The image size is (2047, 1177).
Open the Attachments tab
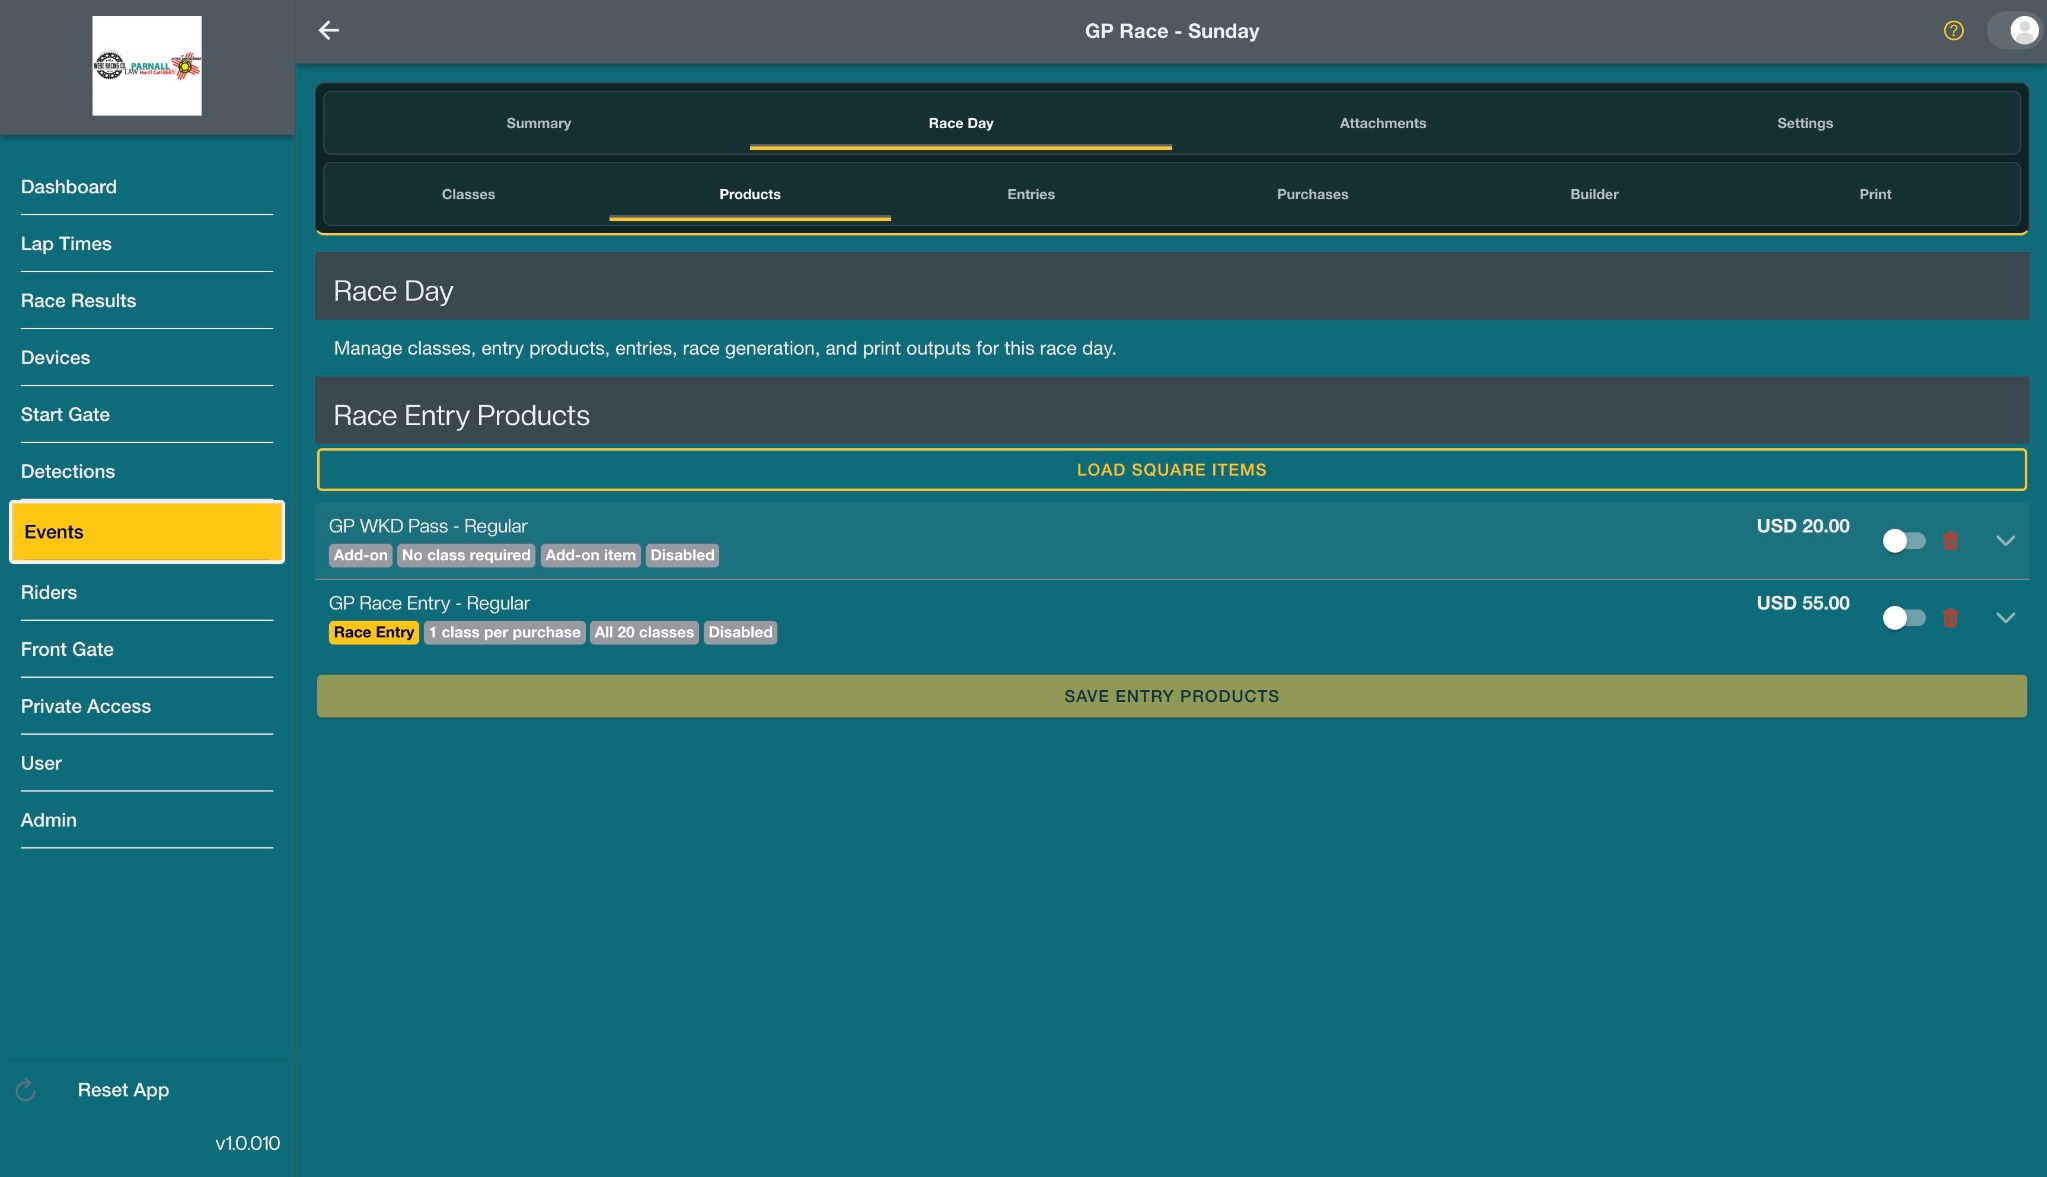pyautogui.click(x=1383, y=123)
